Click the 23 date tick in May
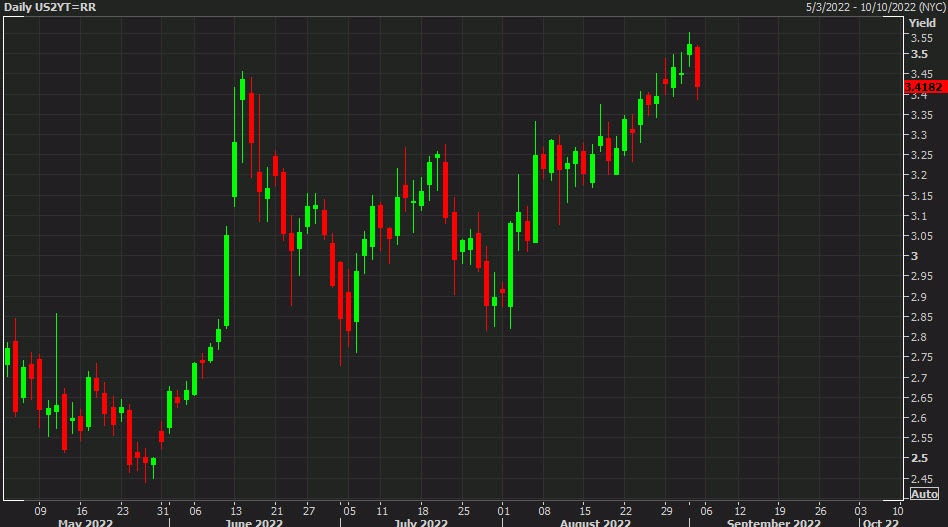The height and width of the screenshot is (527, 948). [122, 511]
